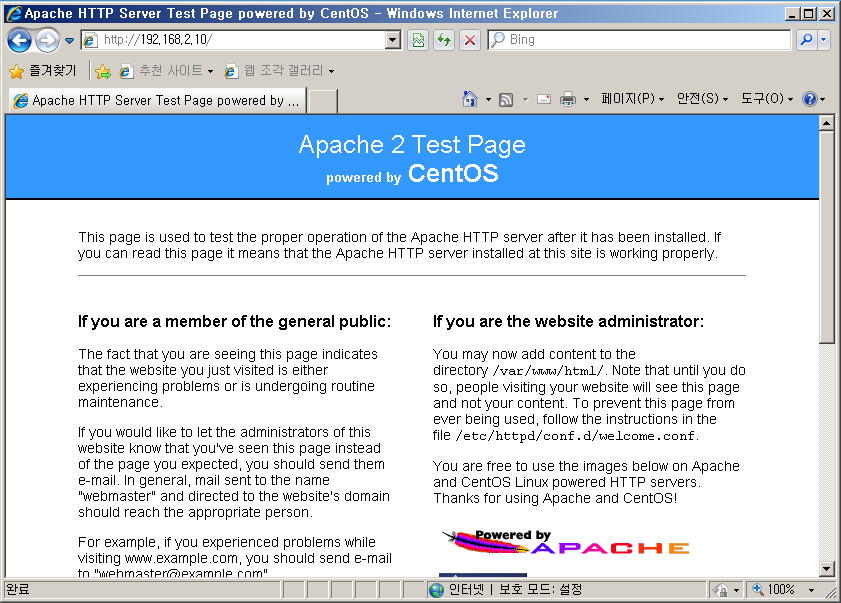Open the zoom level dropdown arrow

pos(812,590)
